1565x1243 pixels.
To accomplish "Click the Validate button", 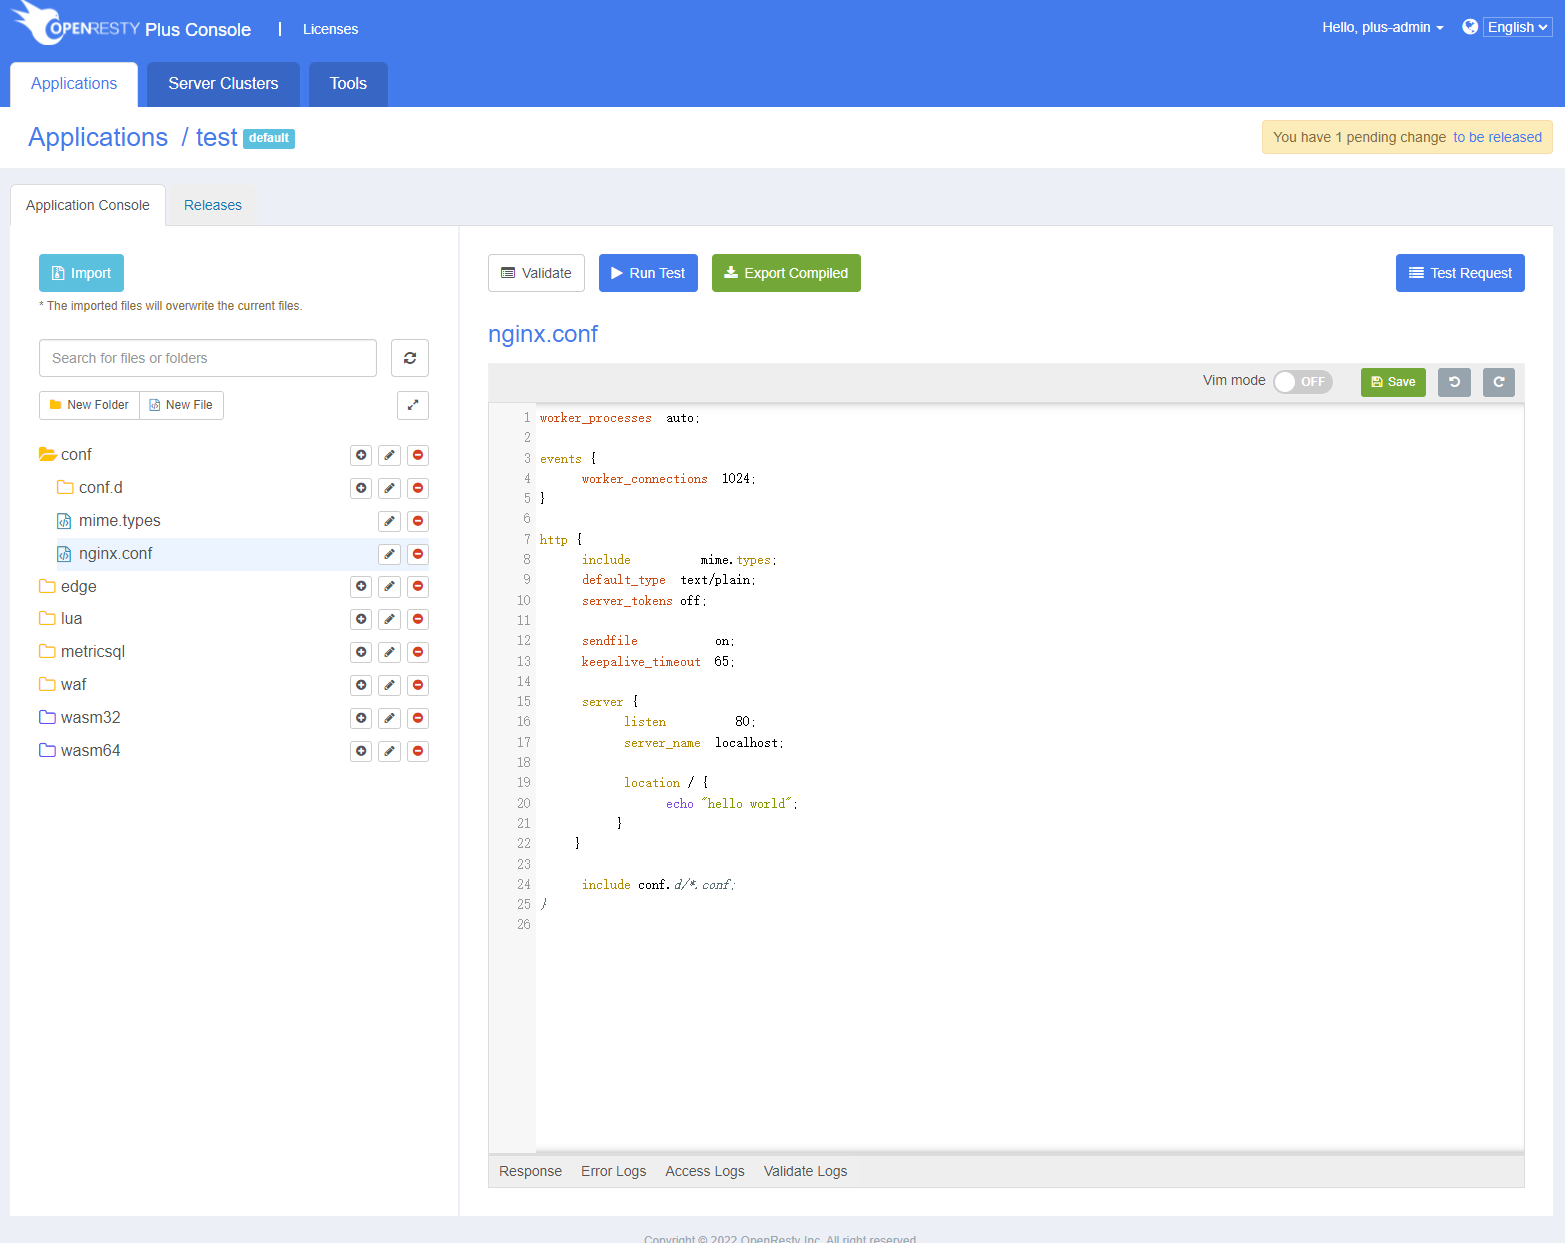I will pyautogui.click(x=536, y=273).
